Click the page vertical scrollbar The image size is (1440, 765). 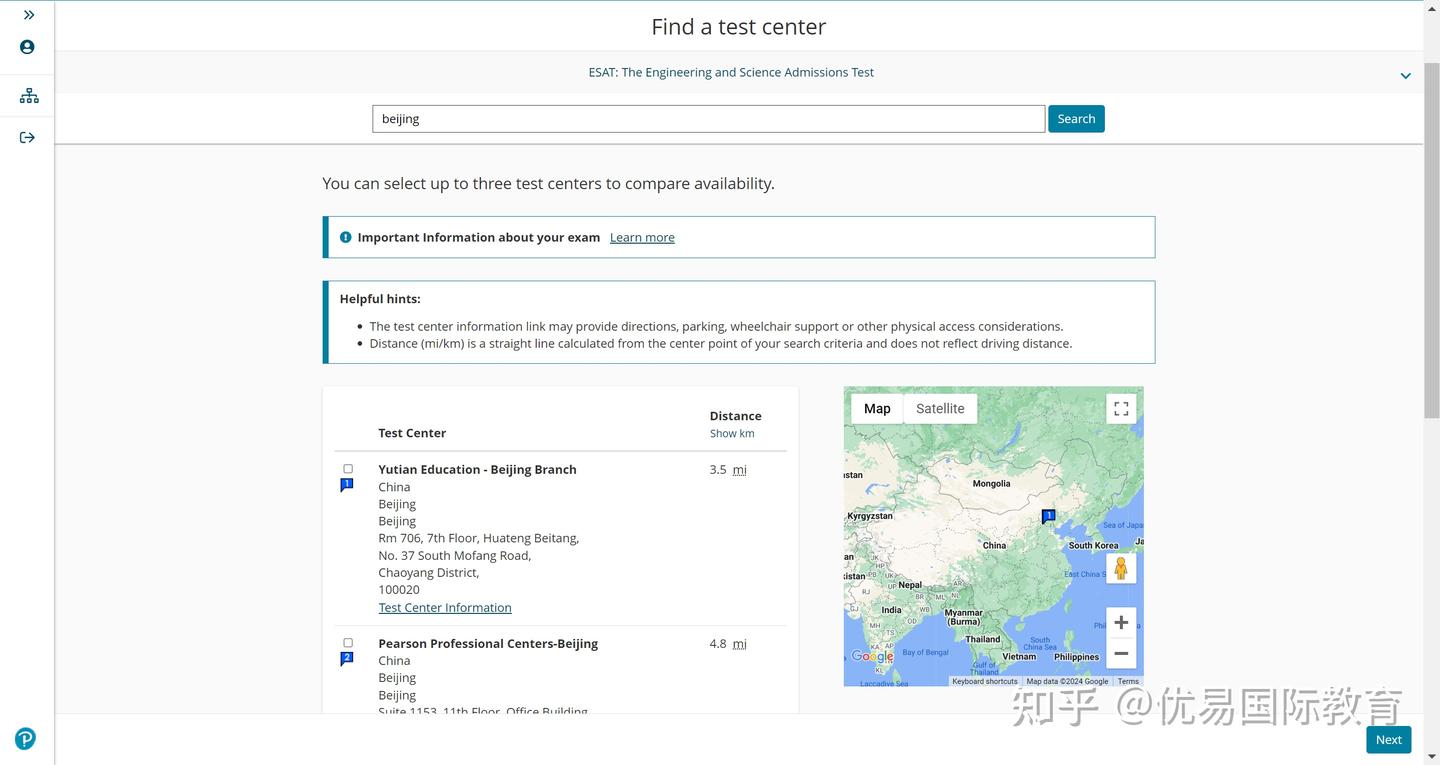(1432, 240)
